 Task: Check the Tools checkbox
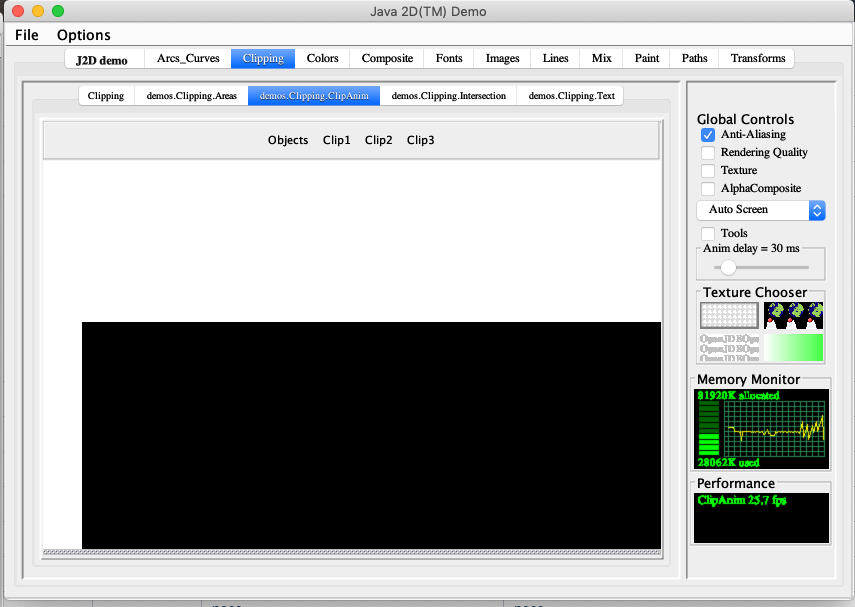click(708, 233)
